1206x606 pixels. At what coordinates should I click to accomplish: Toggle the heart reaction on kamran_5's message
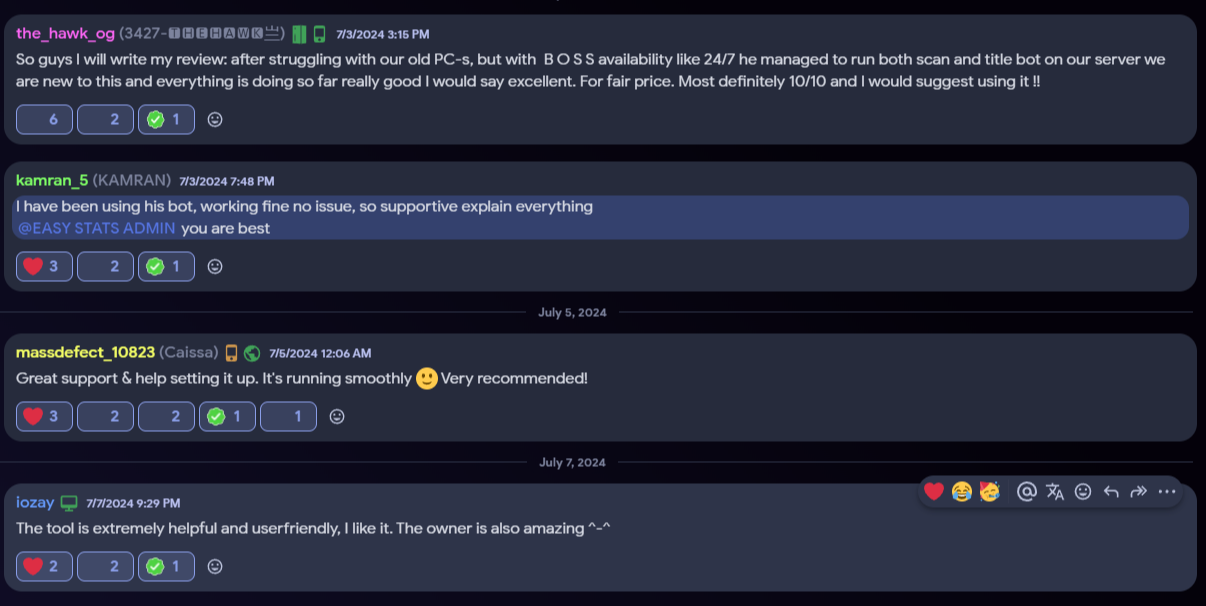(x=44, y=266)
